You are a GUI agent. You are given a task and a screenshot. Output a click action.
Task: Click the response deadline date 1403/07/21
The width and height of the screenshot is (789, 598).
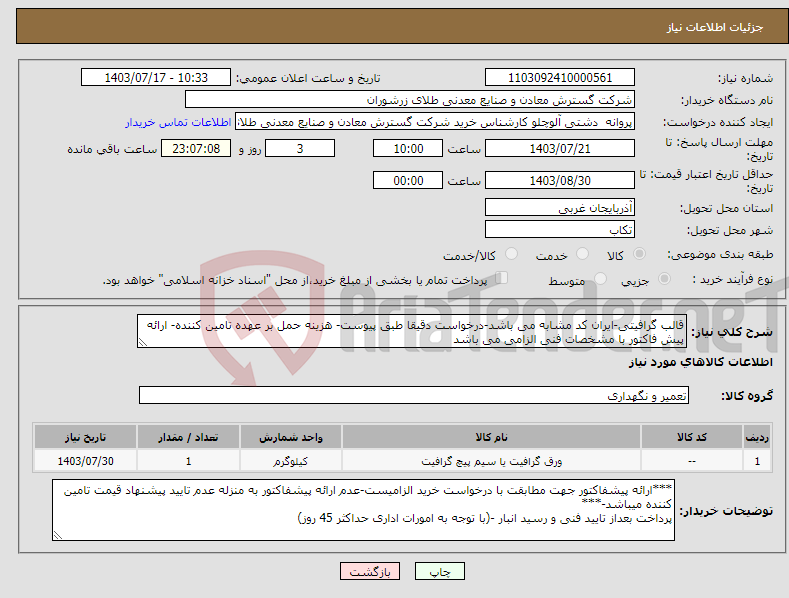pyautogui.click(x=560, y=148)
